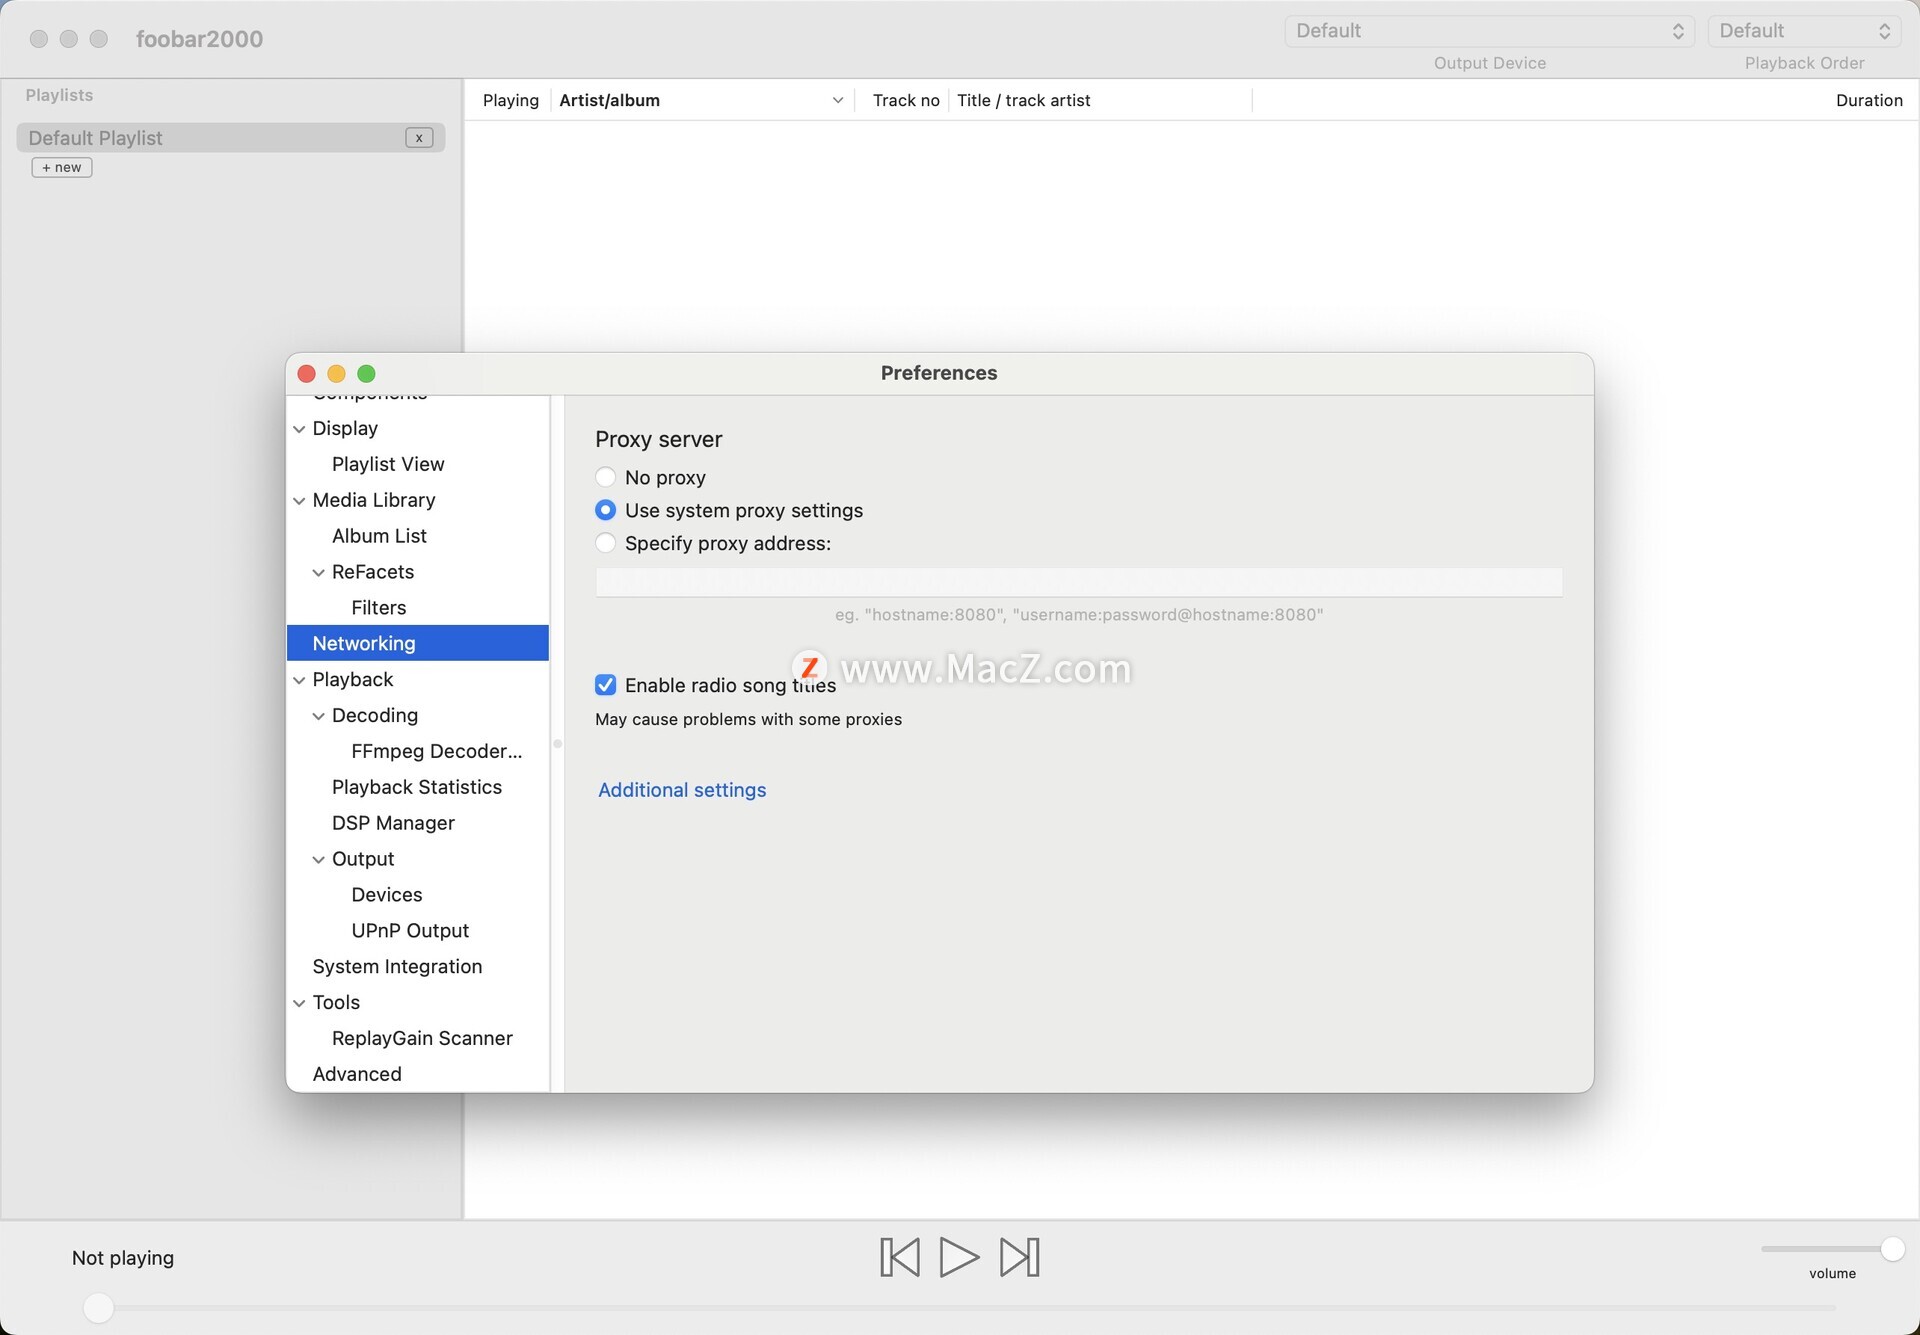Click Title / track artist column header
Screen dimensions: 1920x1335
tap(1023, 100)
